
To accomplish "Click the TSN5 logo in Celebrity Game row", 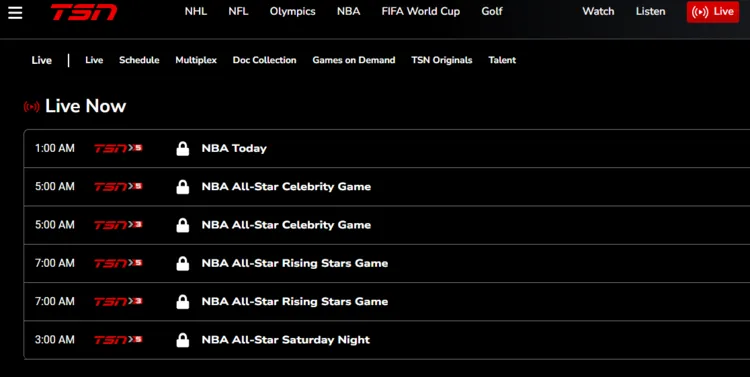I will coord(118,187).
